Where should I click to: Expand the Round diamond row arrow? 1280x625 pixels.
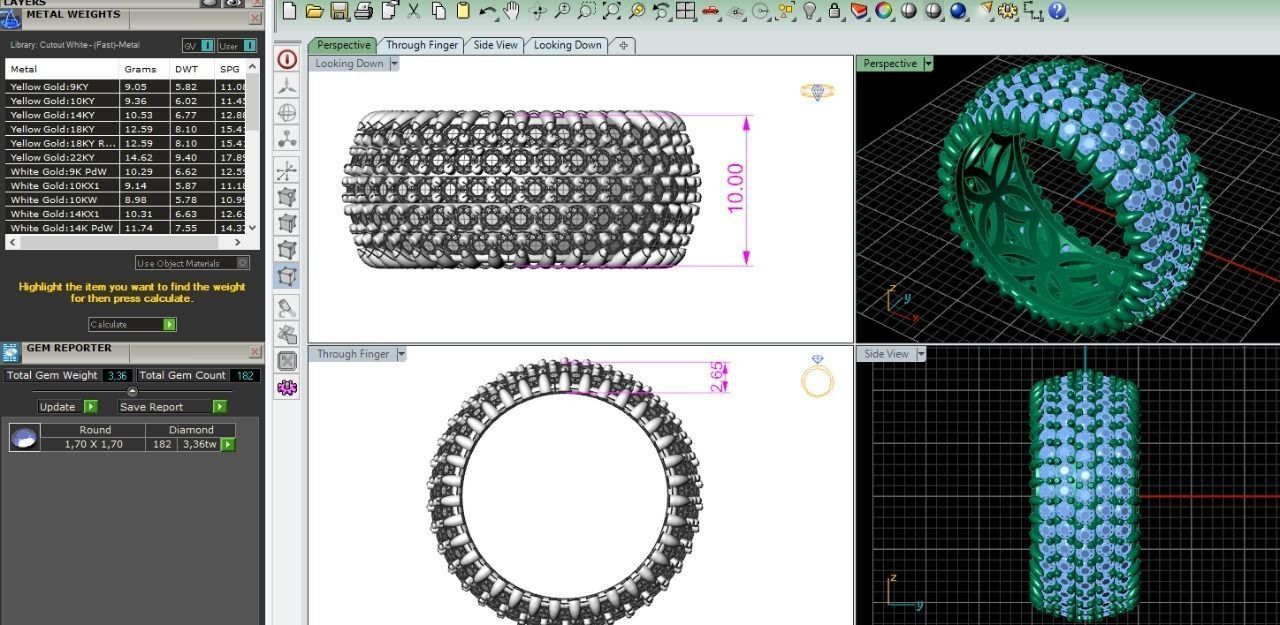tap(228, 444)
